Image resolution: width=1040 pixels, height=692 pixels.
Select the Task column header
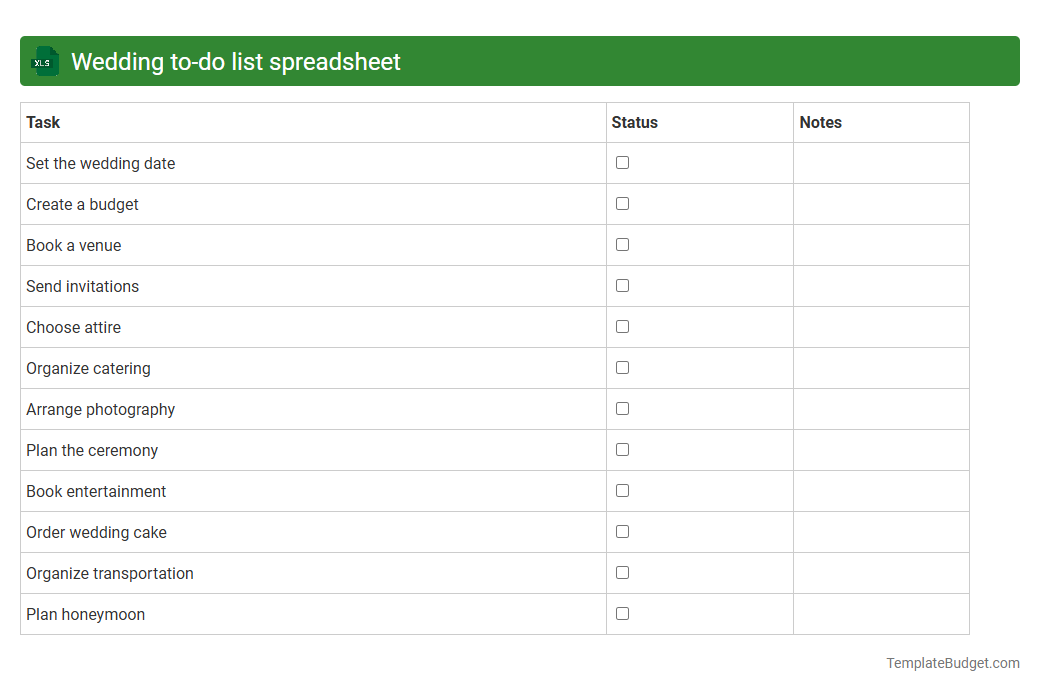(x=43, y=122)
